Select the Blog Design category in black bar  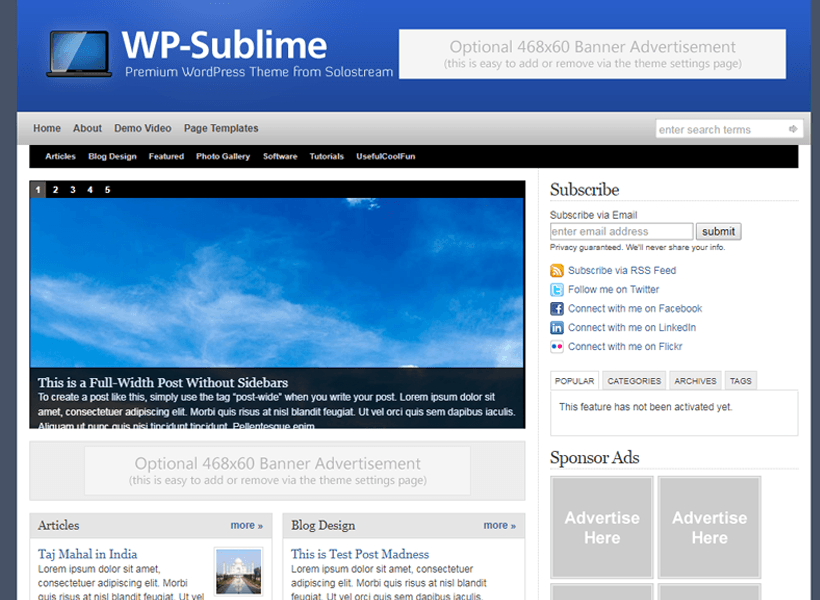(x=112, y=156)
